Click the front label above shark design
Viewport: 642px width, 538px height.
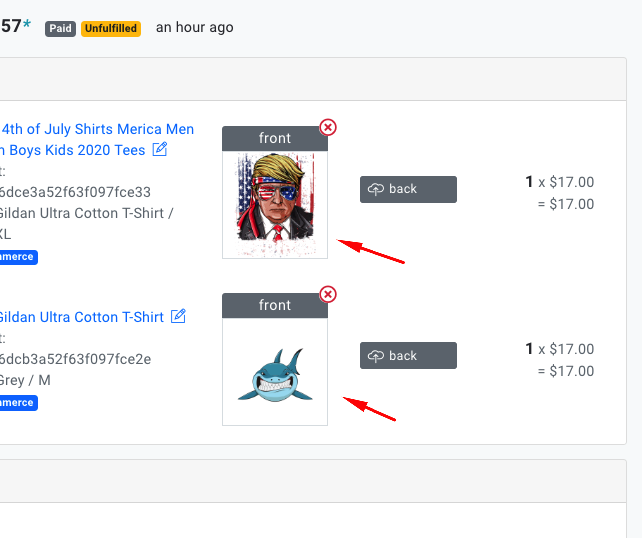(275, 305)
